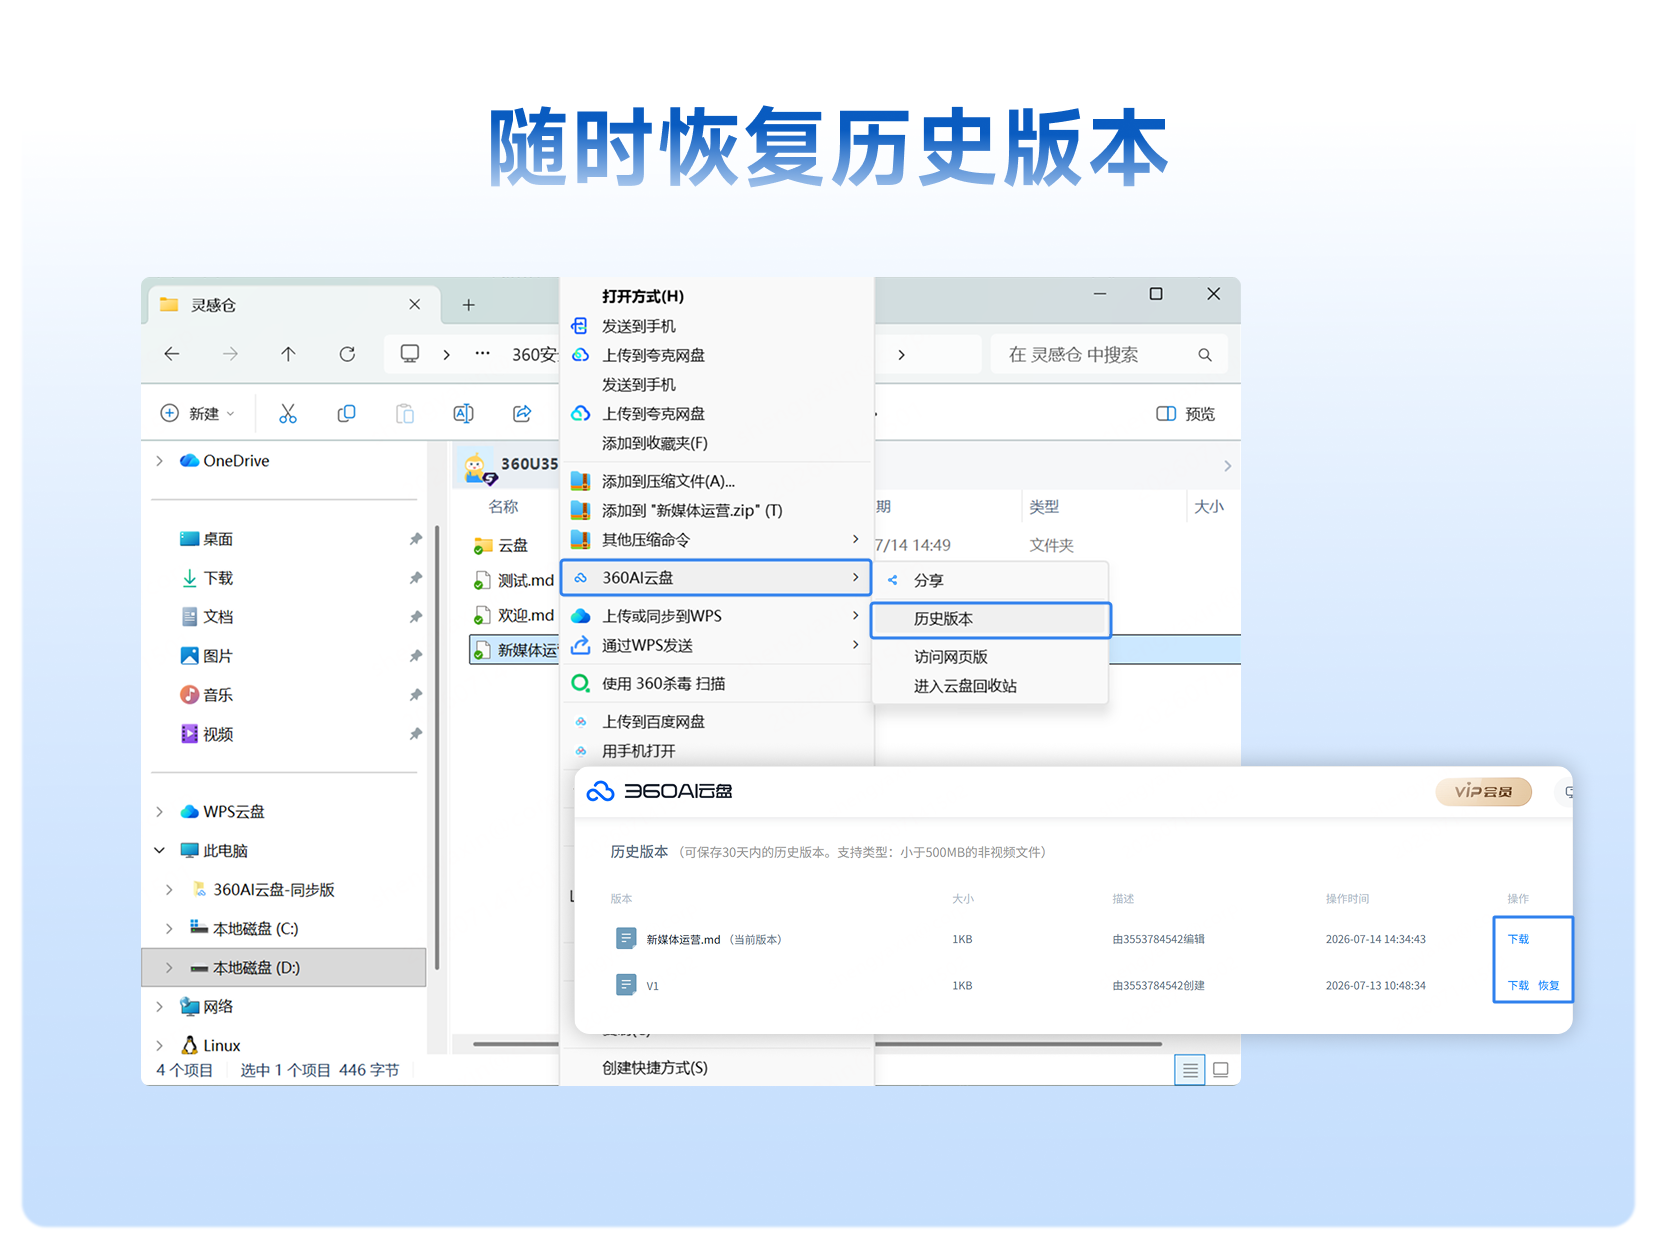Click the search magnifier icon

coord(1205,355)
